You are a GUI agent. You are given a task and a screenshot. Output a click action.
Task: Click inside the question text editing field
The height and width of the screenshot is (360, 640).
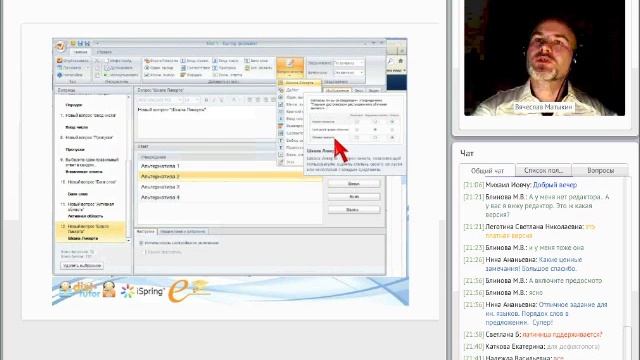click(206, 122)
